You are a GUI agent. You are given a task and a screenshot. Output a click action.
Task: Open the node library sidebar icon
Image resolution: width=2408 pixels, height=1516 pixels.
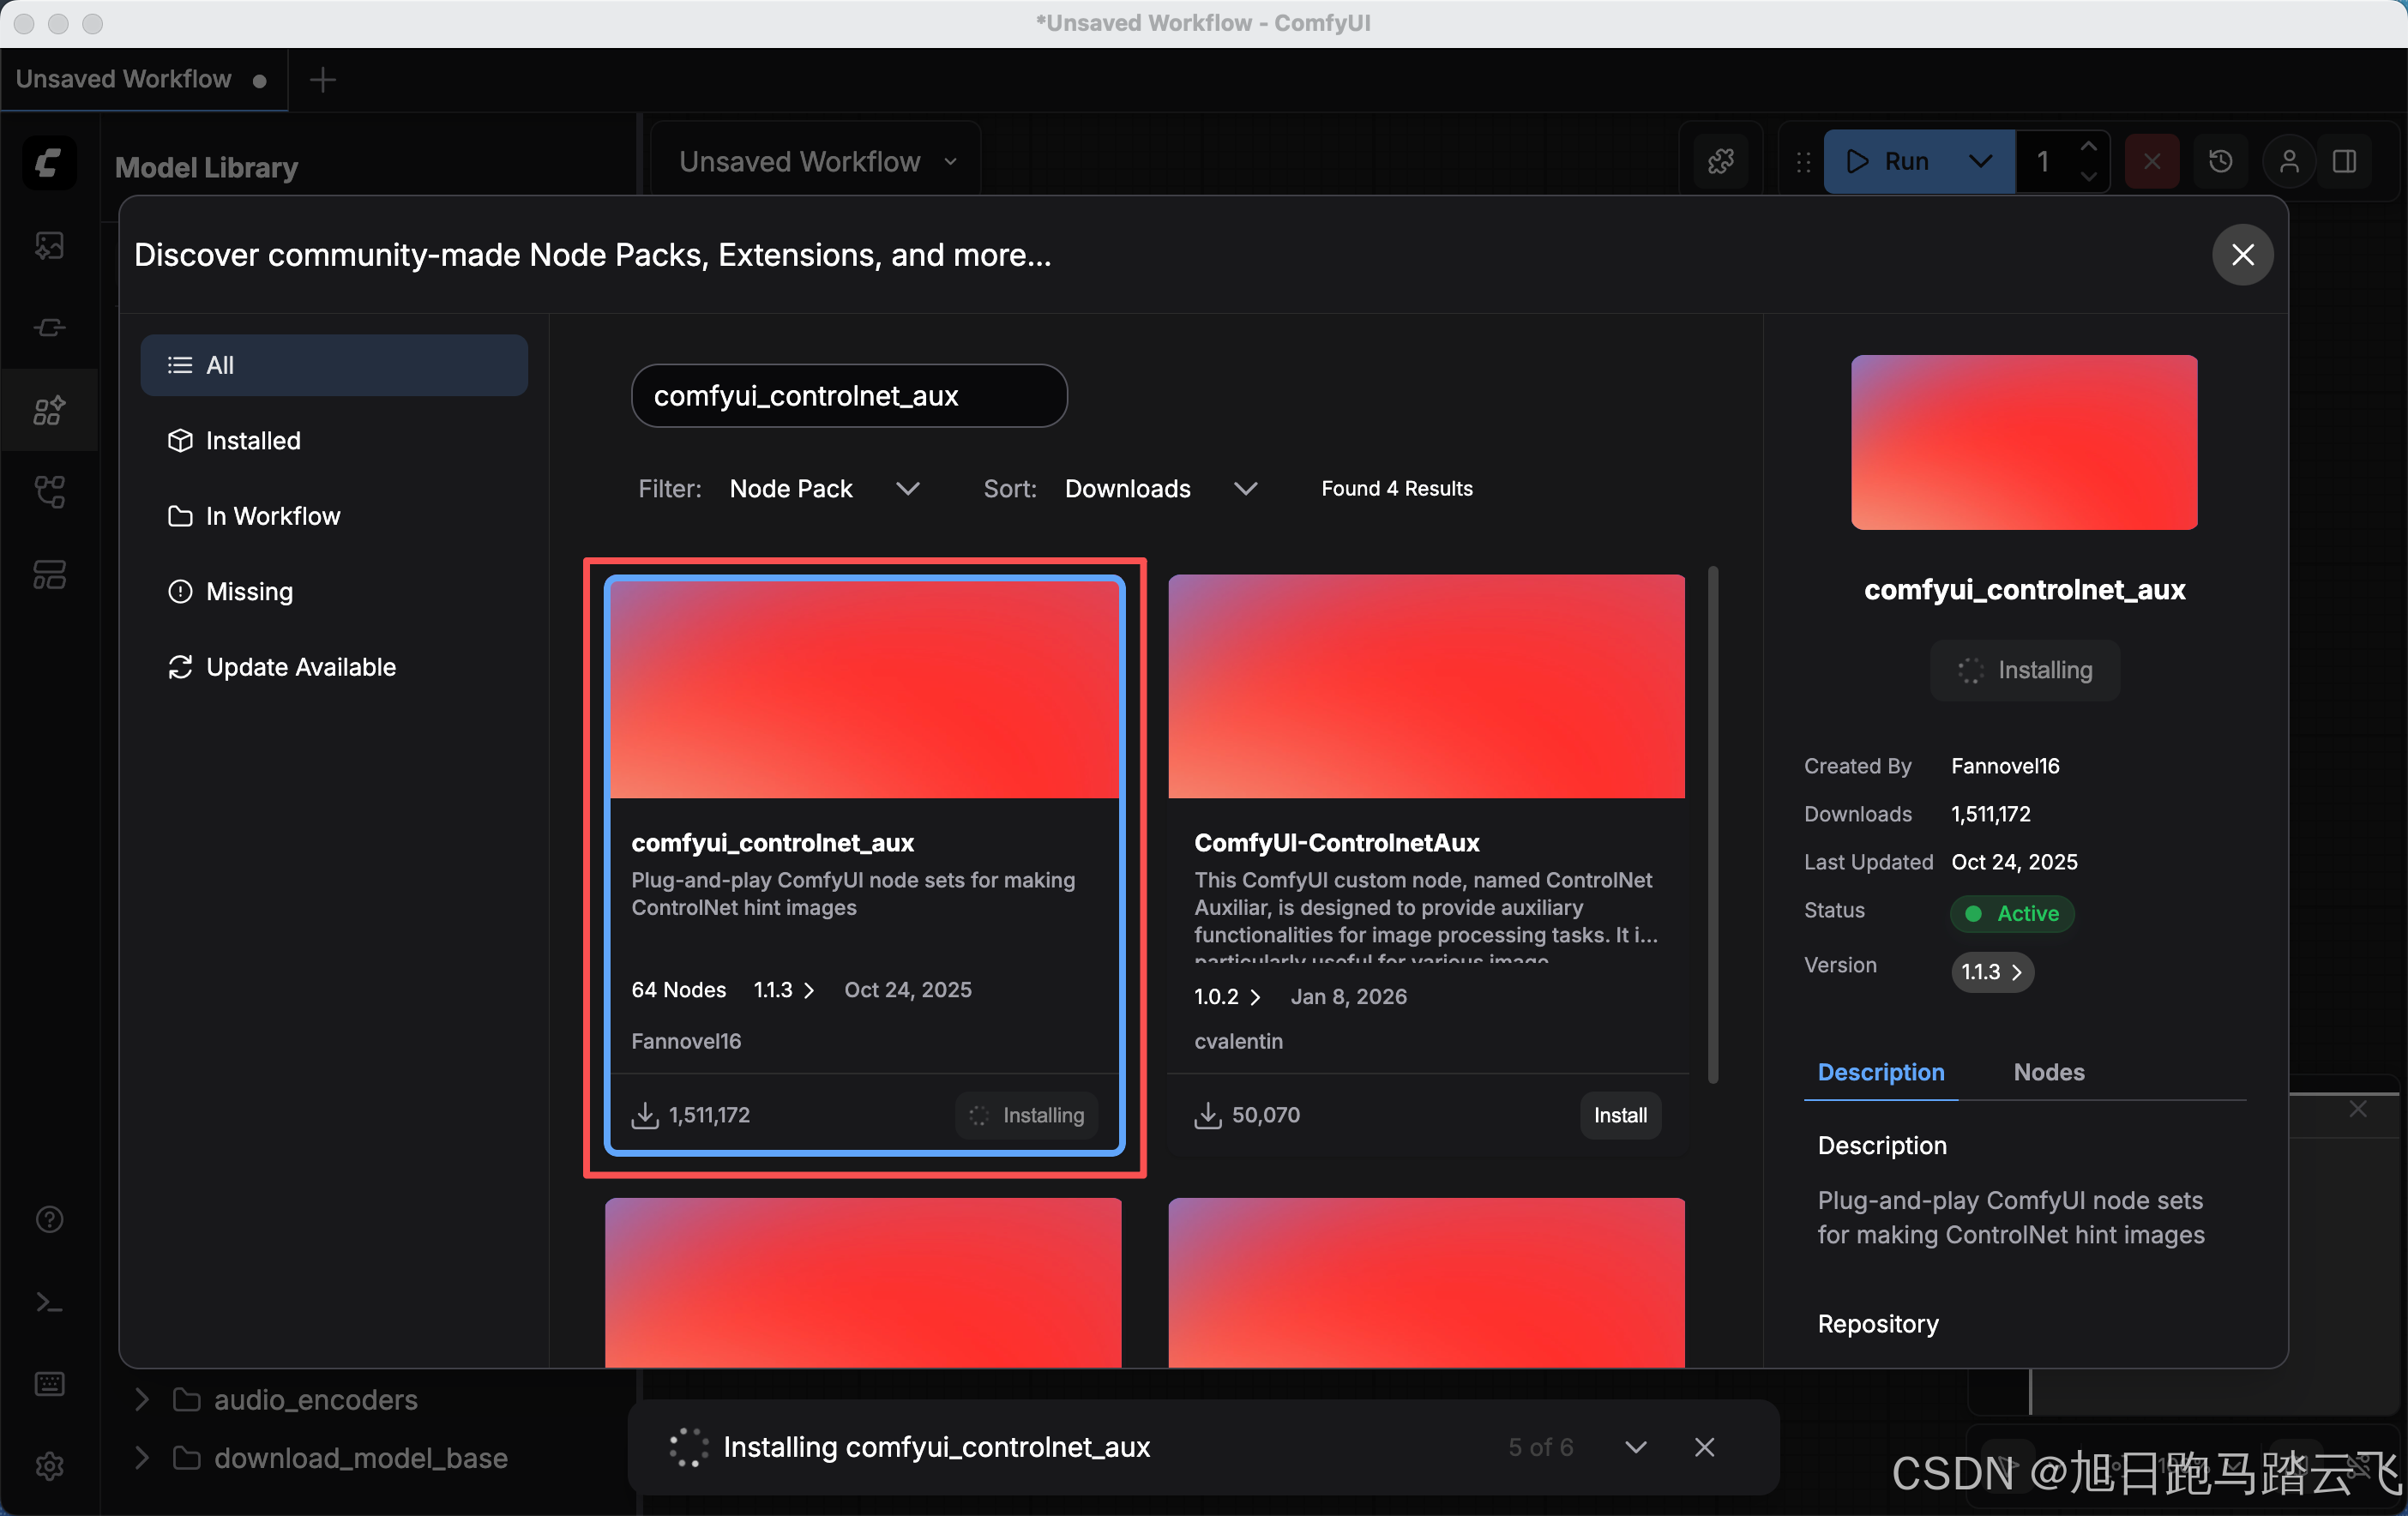point(49,327)
